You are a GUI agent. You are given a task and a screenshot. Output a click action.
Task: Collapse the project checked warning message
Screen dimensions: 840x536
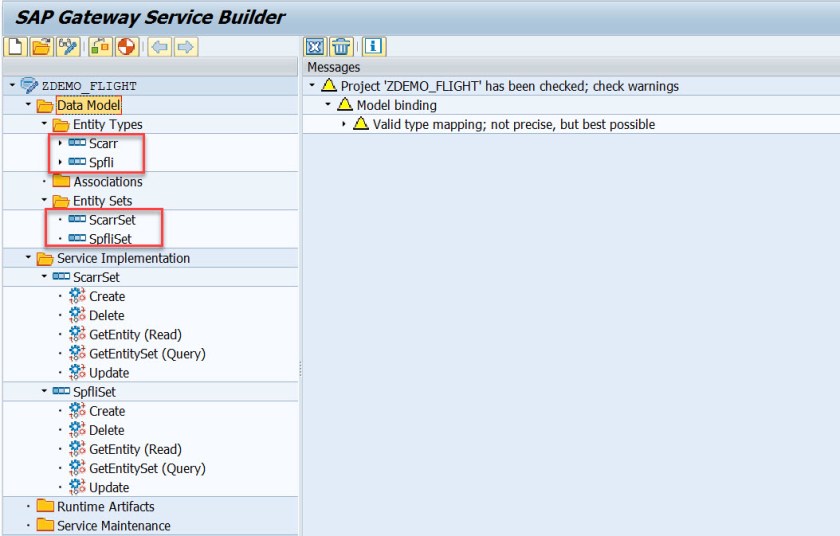312,85
